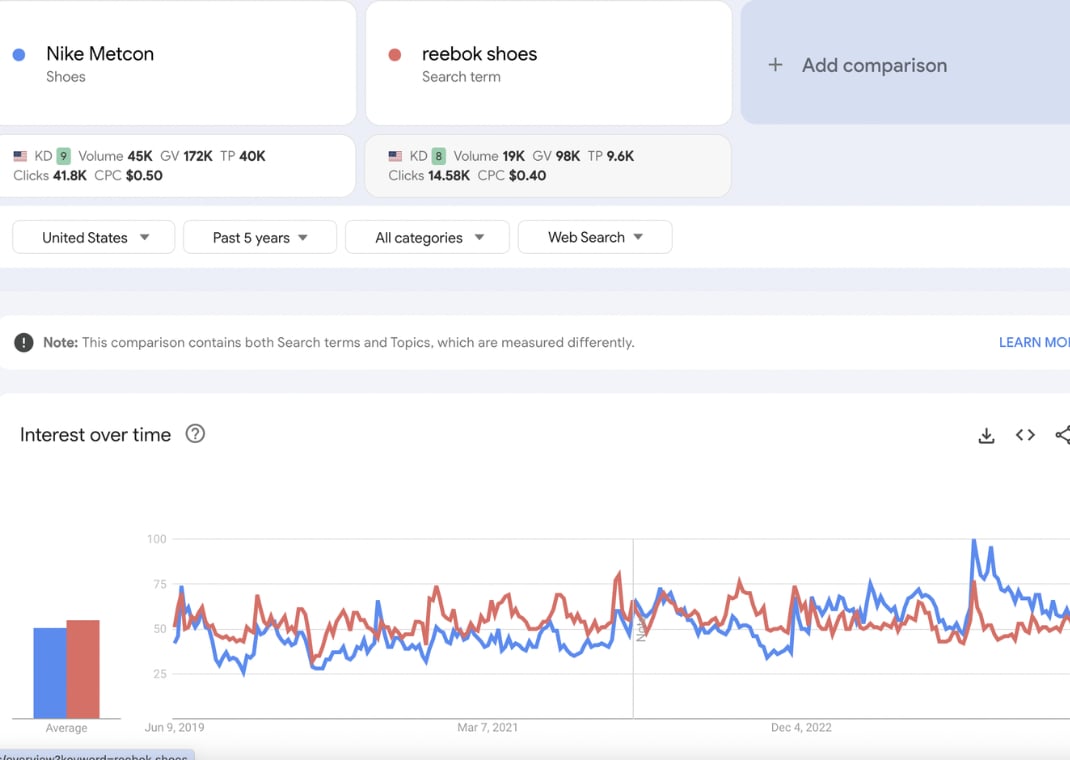Expand the Past 5 years time range

point(260,237)
